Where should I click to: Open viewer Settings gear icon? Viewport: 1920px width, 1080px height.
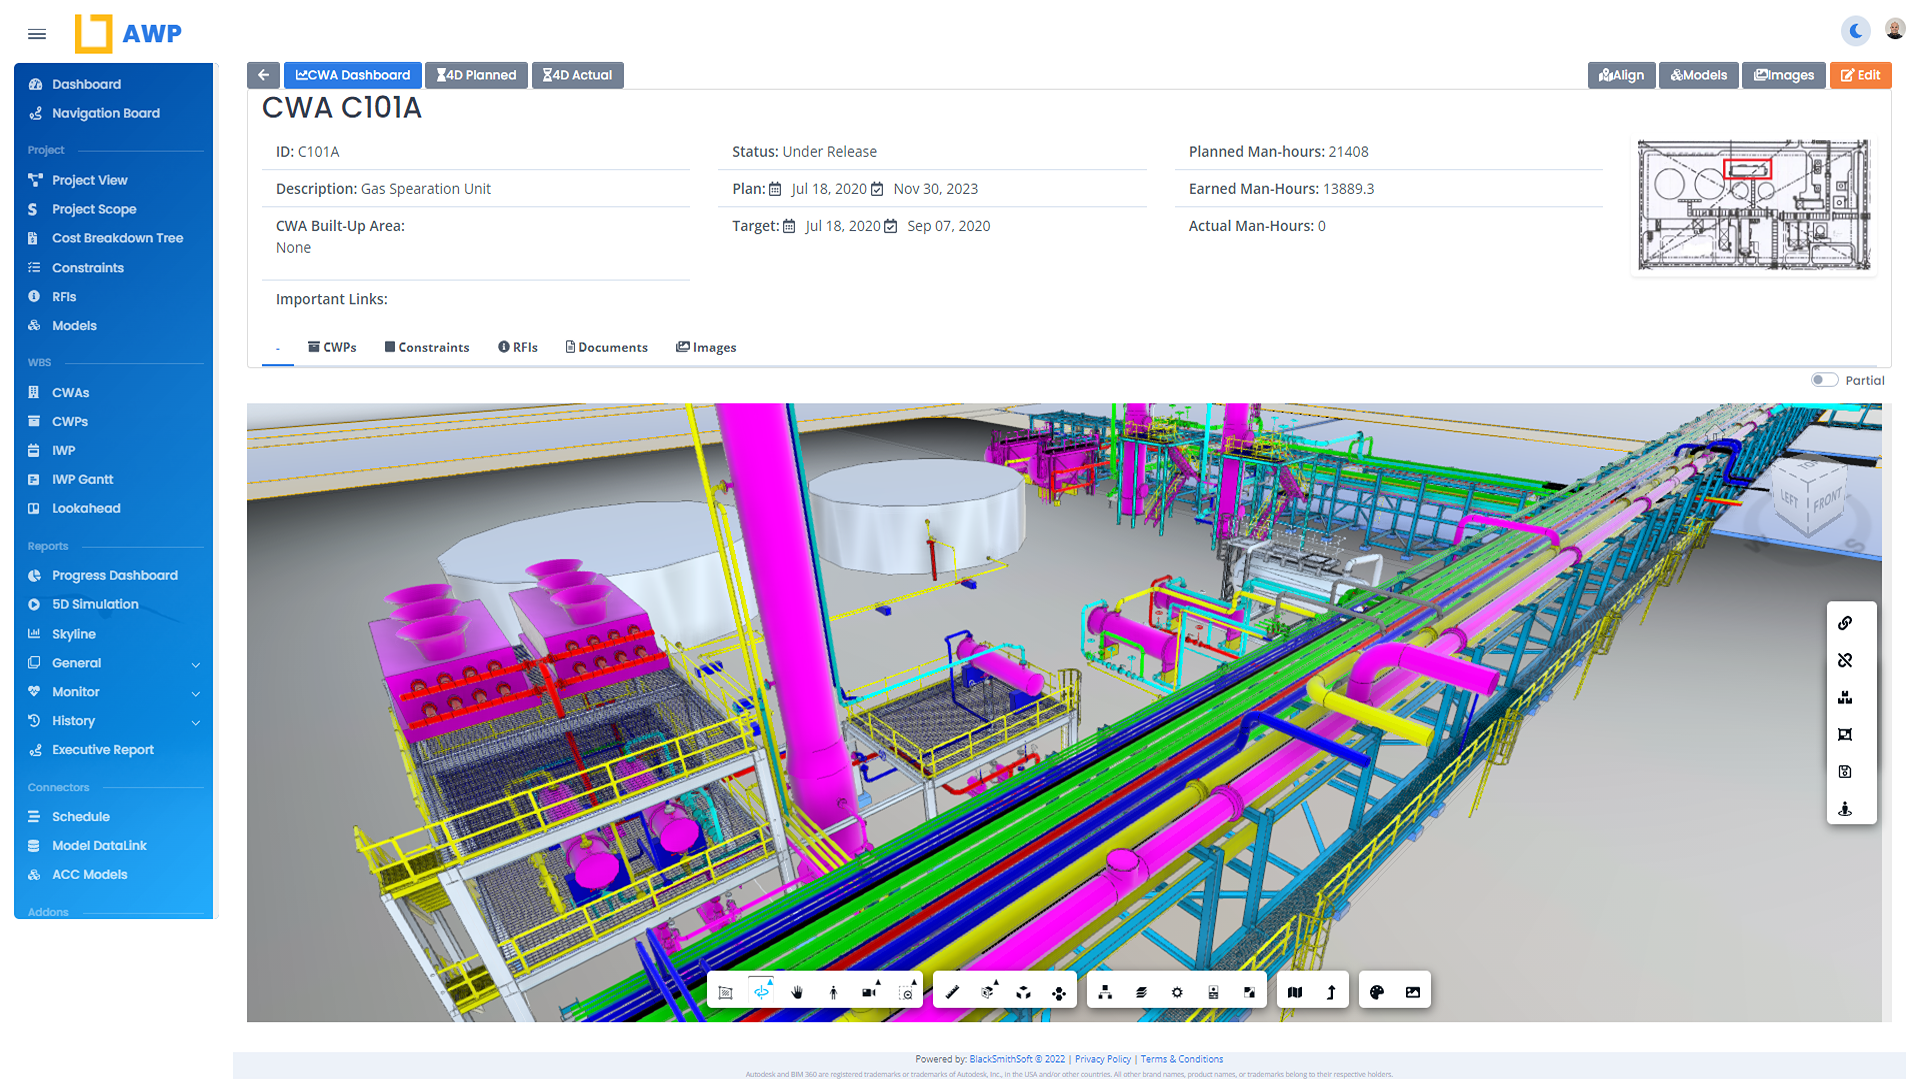(x=1177, y=992)
